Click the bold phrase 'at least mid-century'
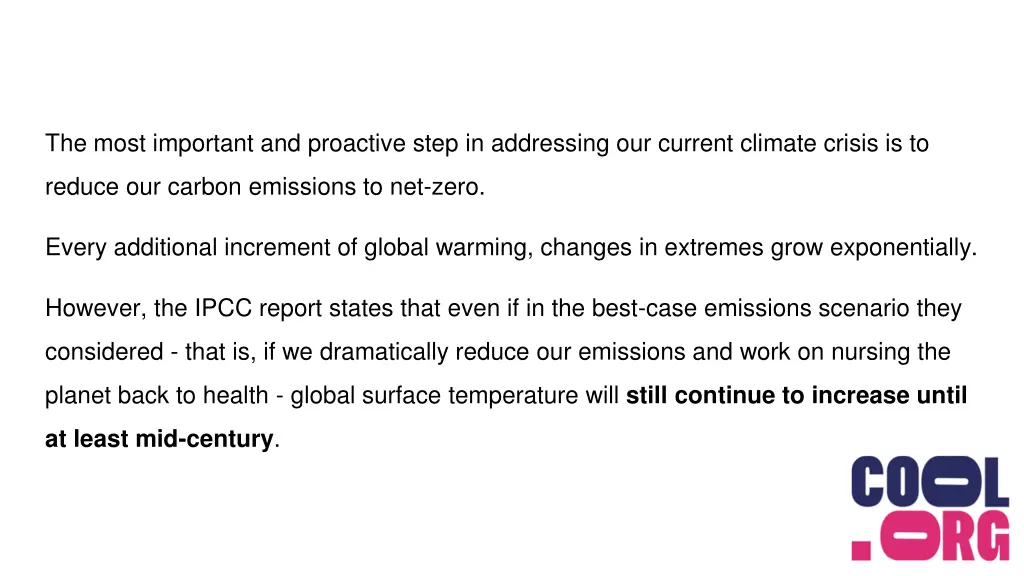Image resolution: width=1024 pixels, height=576 pixels. tap(159, 440)
